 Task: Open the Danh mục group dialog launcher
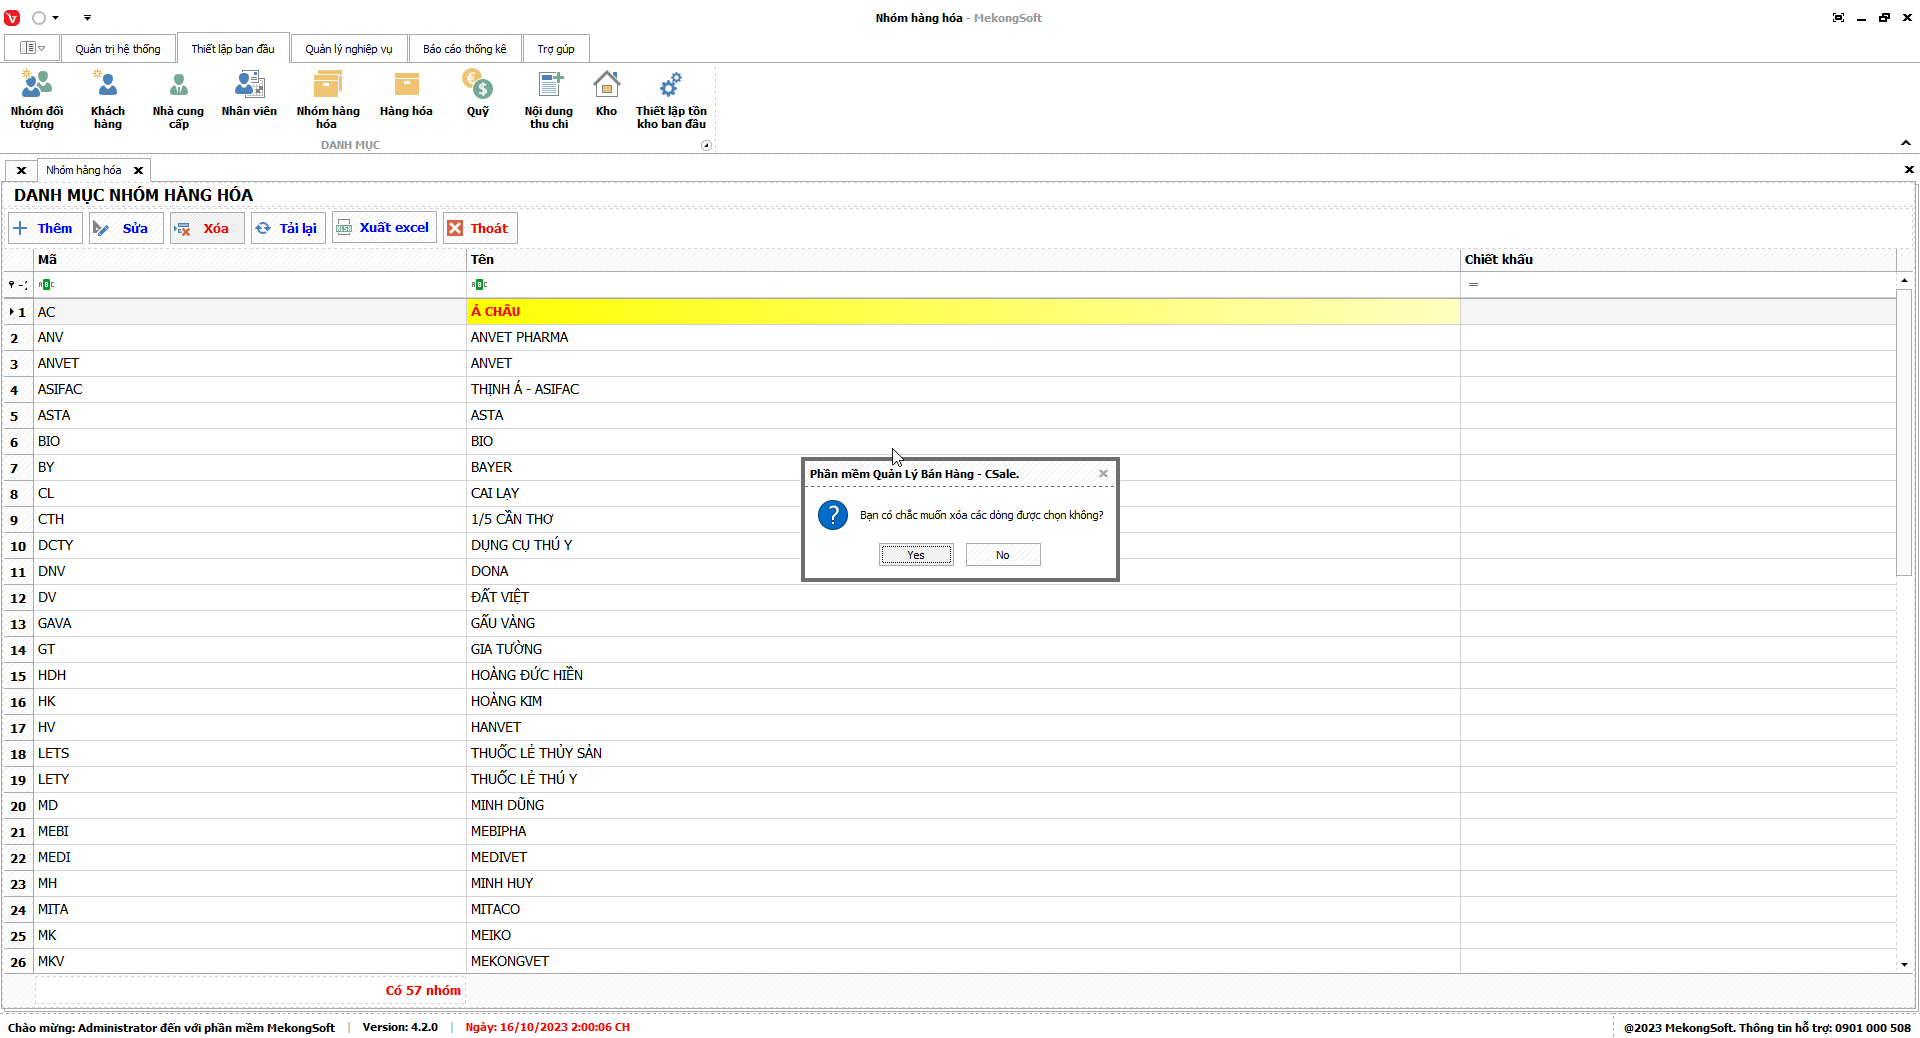[x=706, y=146]
